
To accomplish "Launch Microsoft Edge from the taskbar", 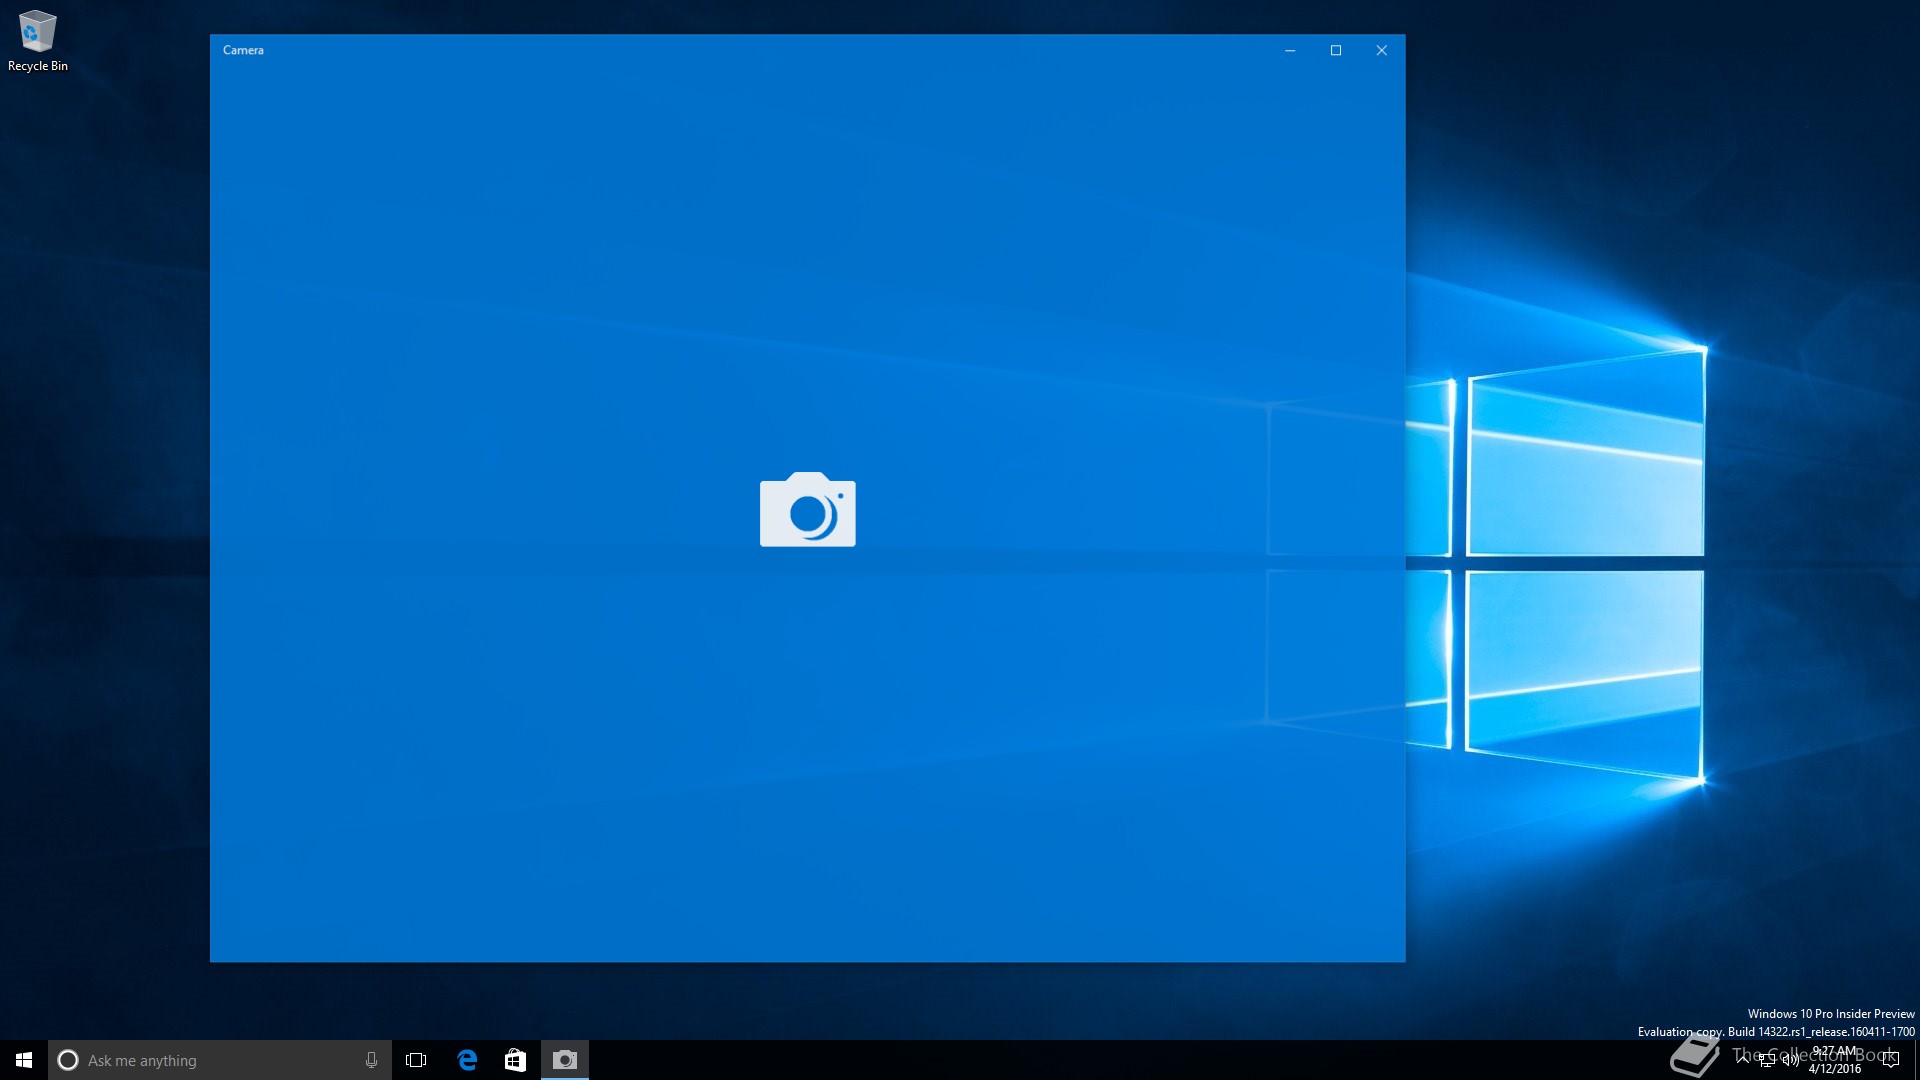I will coord(467,1060).
